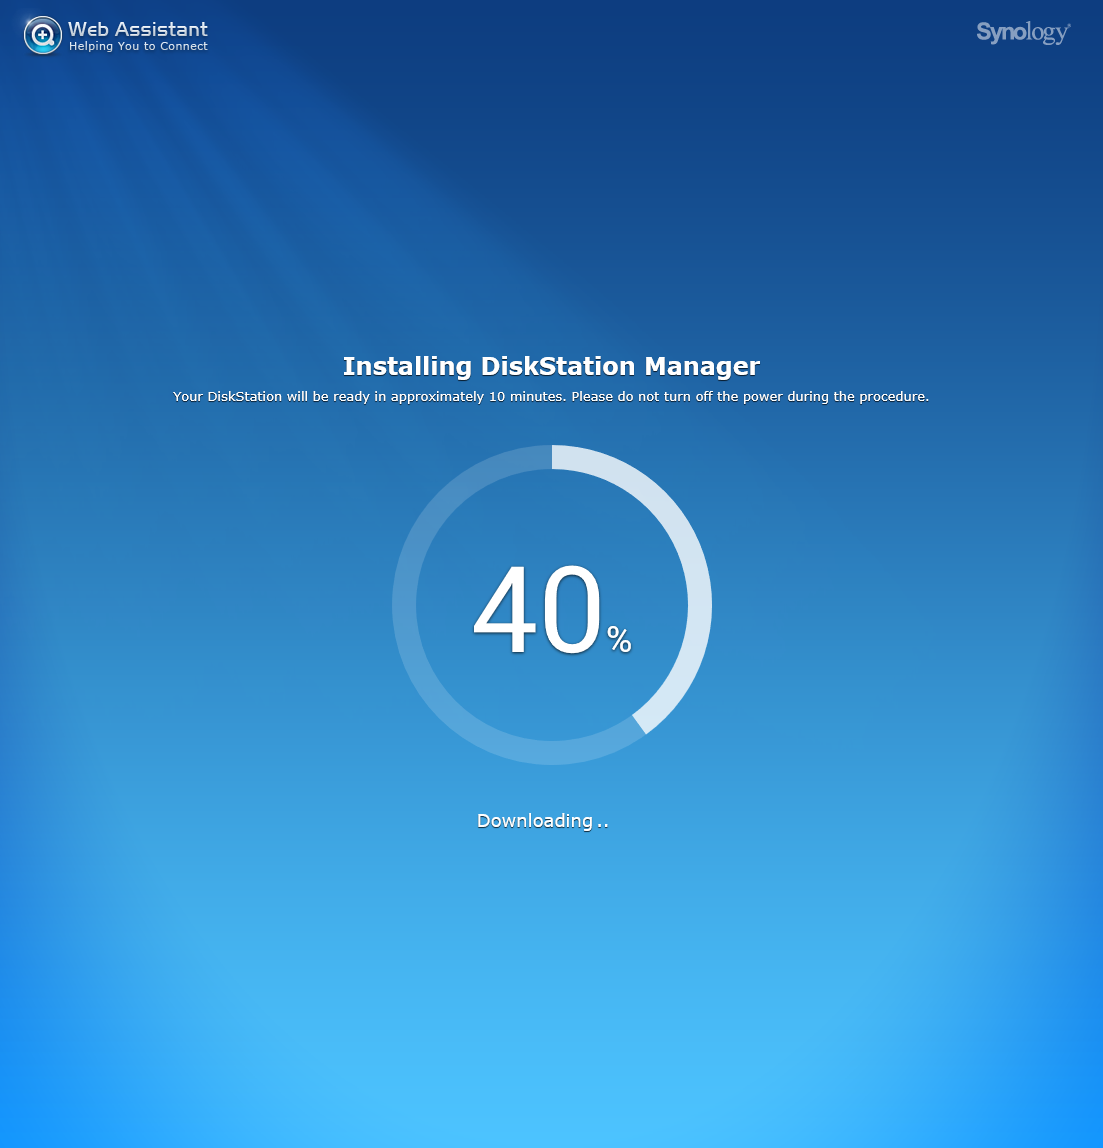The width and height of the screenshot is (1103, 1148).
Task: Click the 'Web Assistant' title text
Action: coord(138,29)
